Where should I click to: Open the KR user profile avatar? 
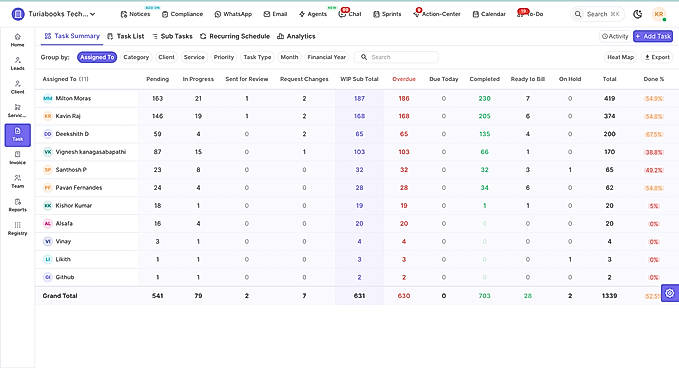pos(659,14)
